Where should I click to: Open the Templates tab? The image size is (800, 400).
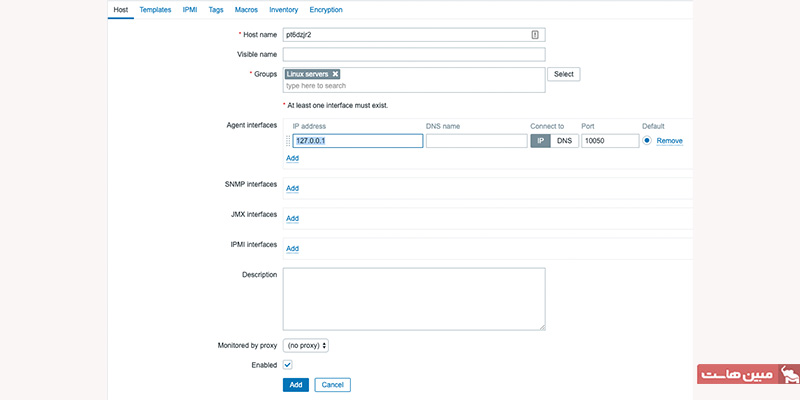(155, 10)
